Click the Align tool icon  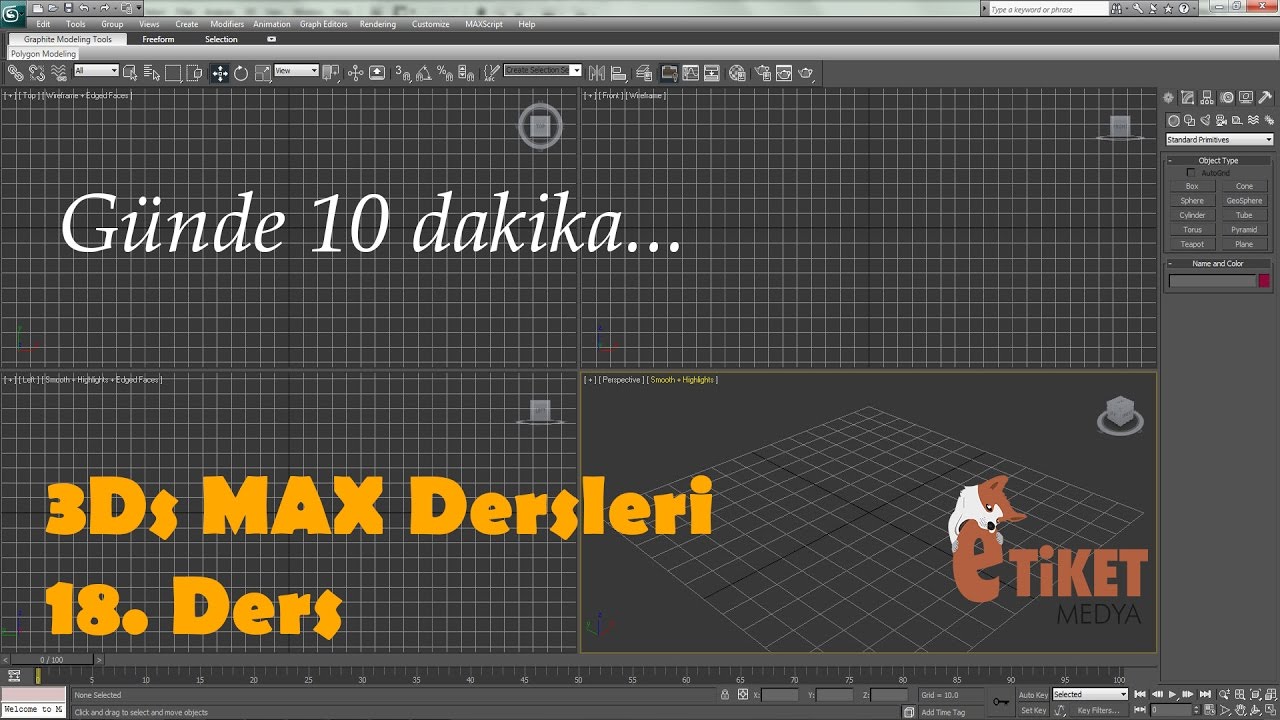coord(618,73)
